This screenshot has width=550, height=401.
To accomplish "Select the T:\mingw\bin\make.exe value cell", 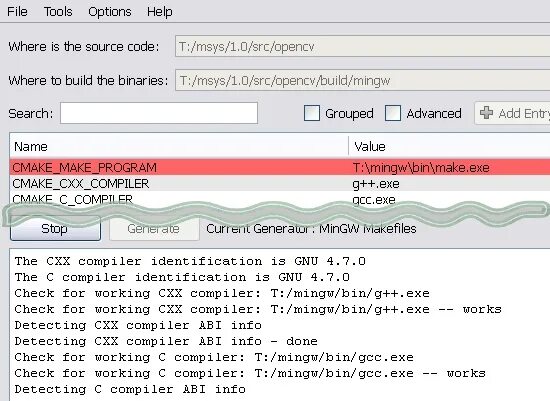I will (x=421, y=167).
